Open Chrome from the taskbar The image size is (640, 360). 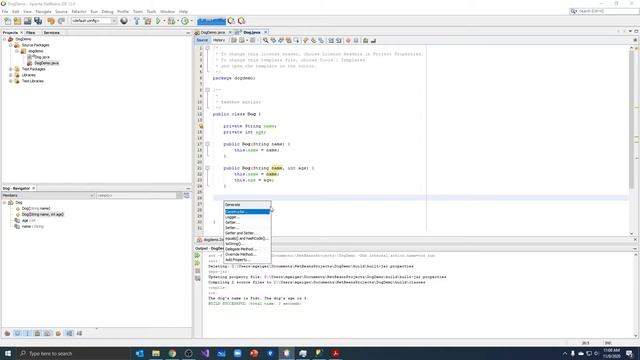[172, 353]
